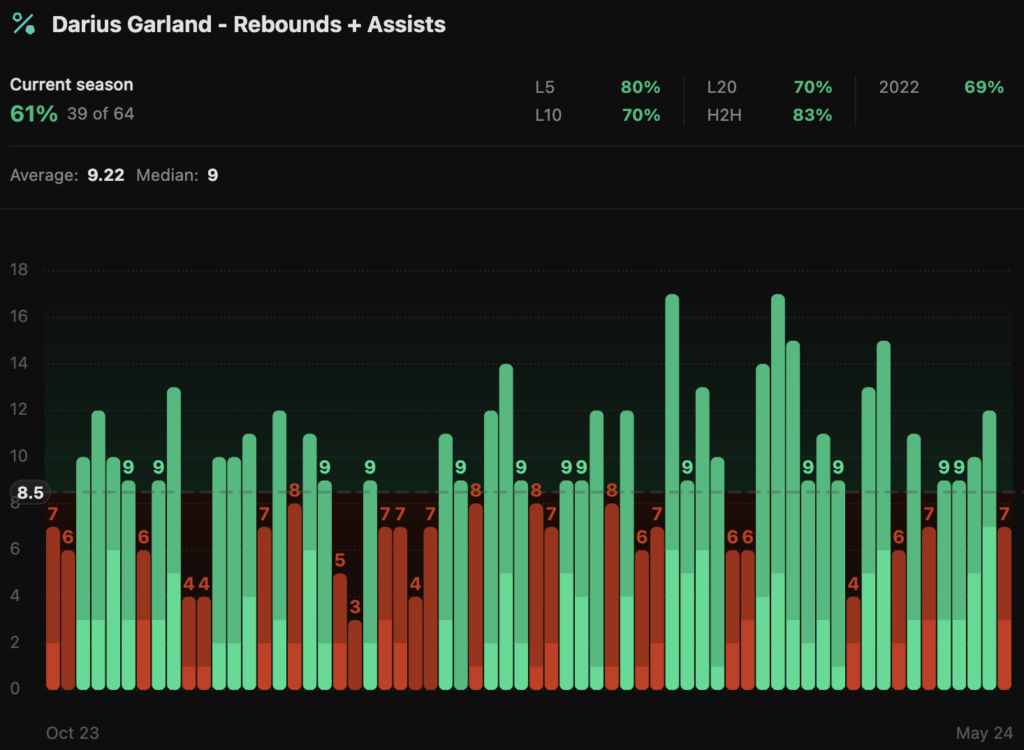Select the 8.5 line threshold badge
The height and width of the screenshot is (750, 1024).
click(x=30, y=493)
